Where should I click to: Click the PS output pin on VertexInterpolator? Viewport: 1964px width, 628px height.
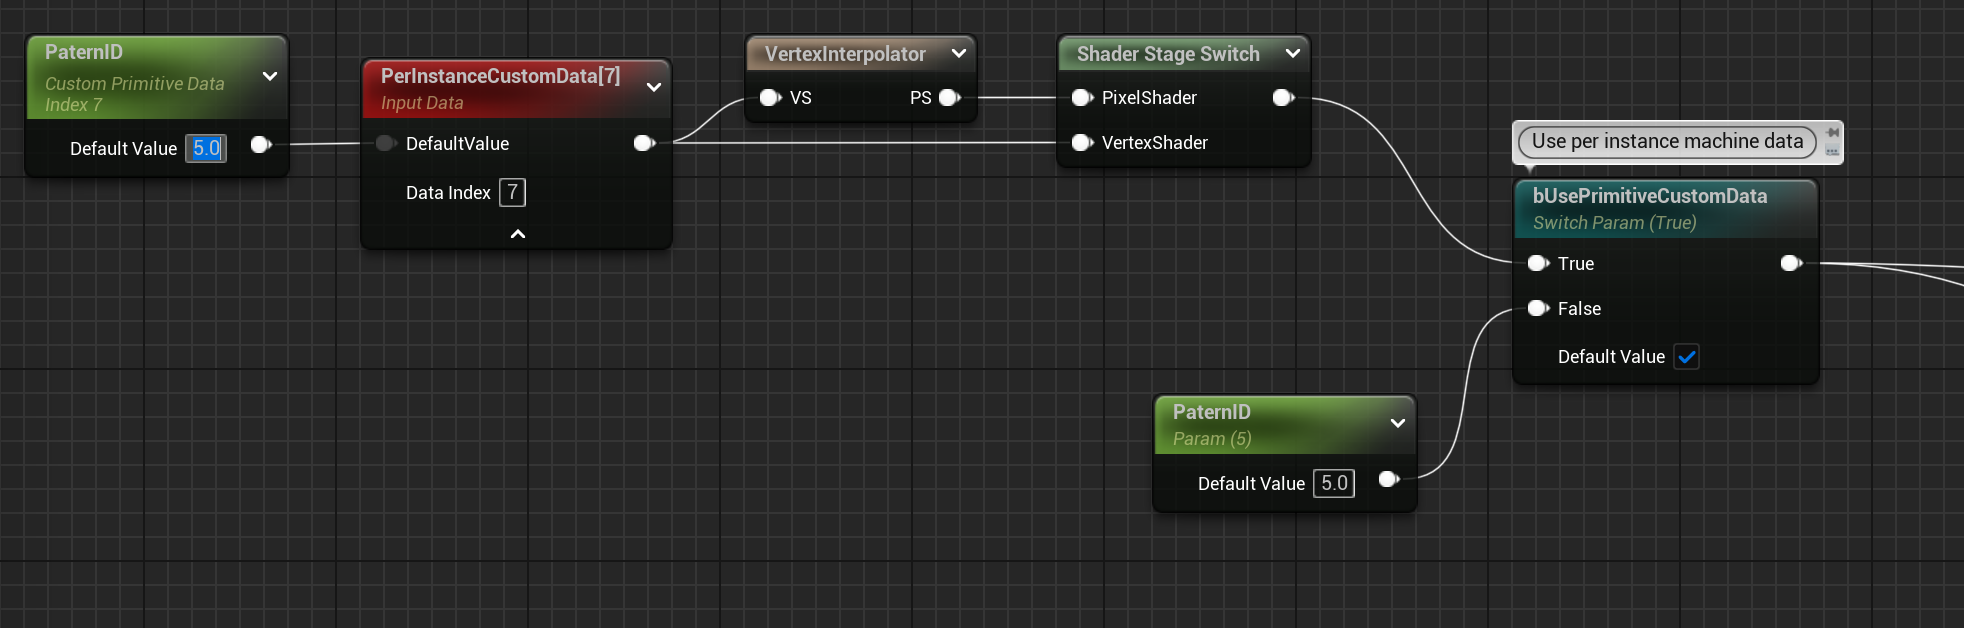click(x=950, y=97)
